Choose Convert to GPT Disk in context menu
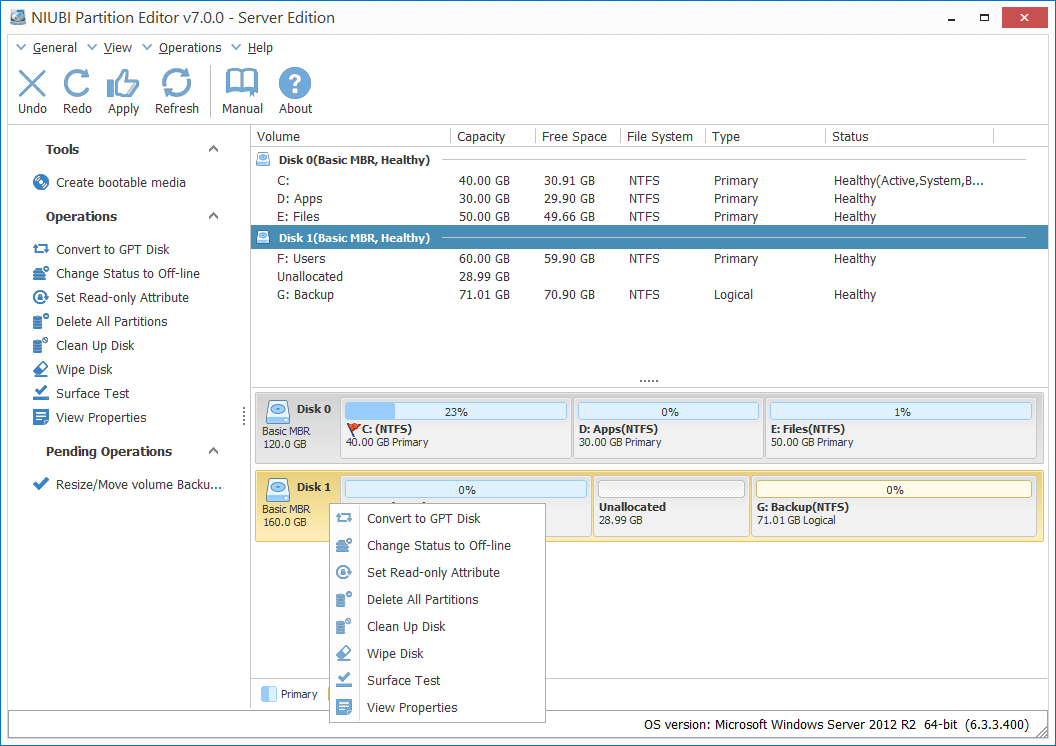This screenshot has width=1056, height=746. point(423,519)
